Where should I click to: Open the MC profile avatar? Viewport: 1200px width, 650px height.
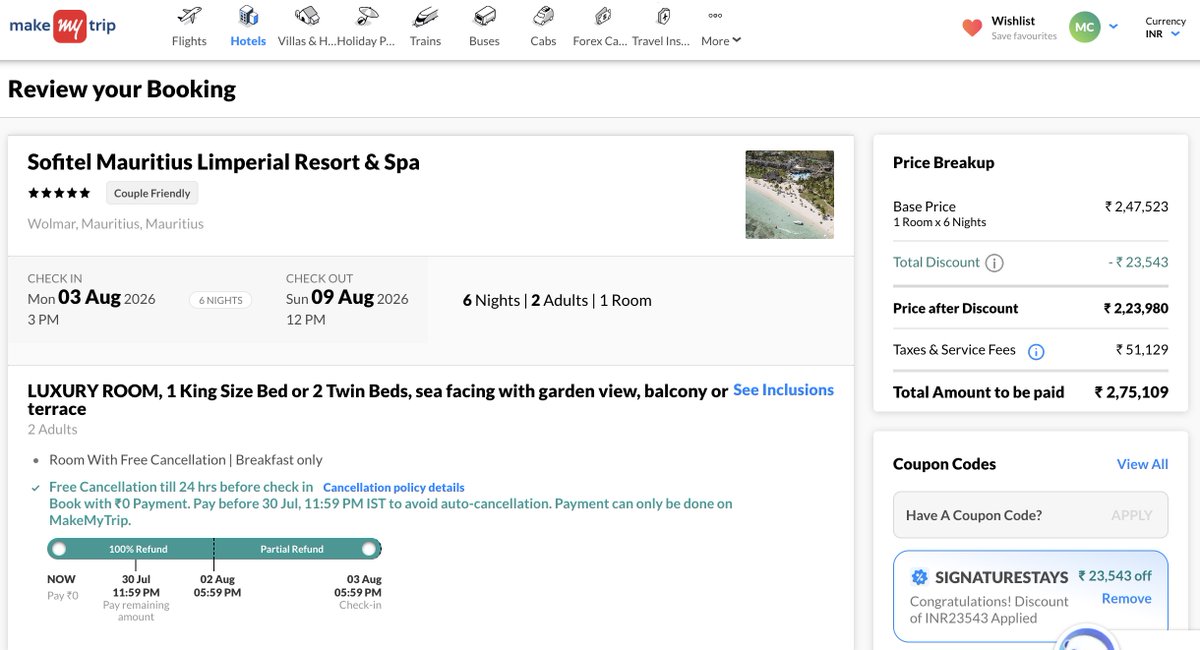pyautogui.click(x=1085, y=27)
